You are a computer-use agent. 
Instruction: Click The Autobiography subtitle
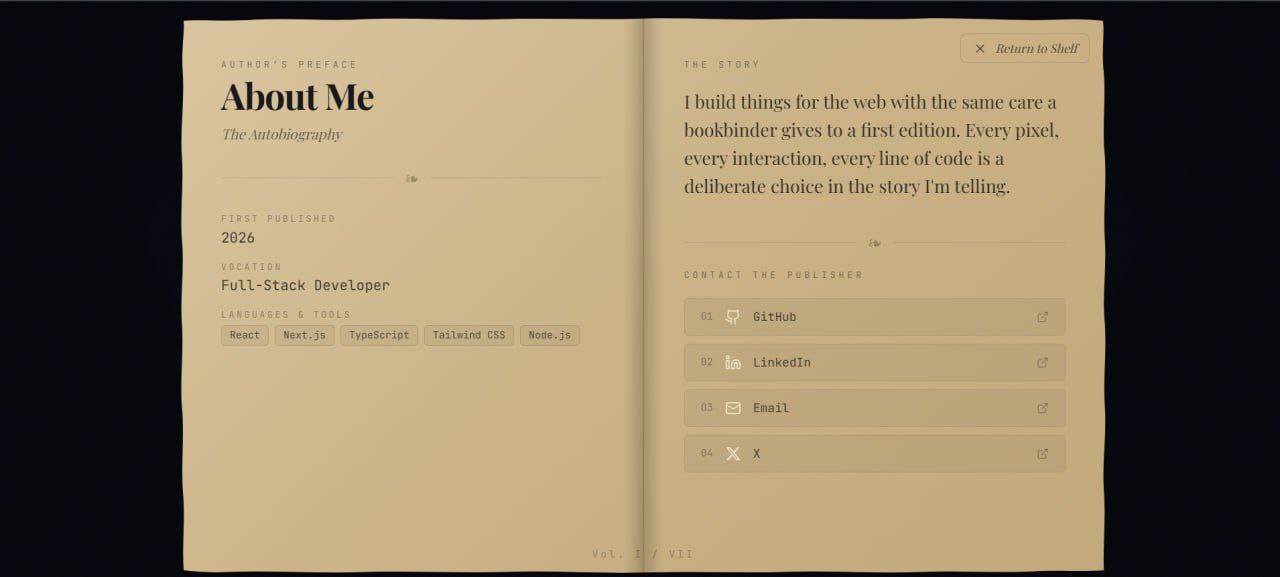pos(282,134)
